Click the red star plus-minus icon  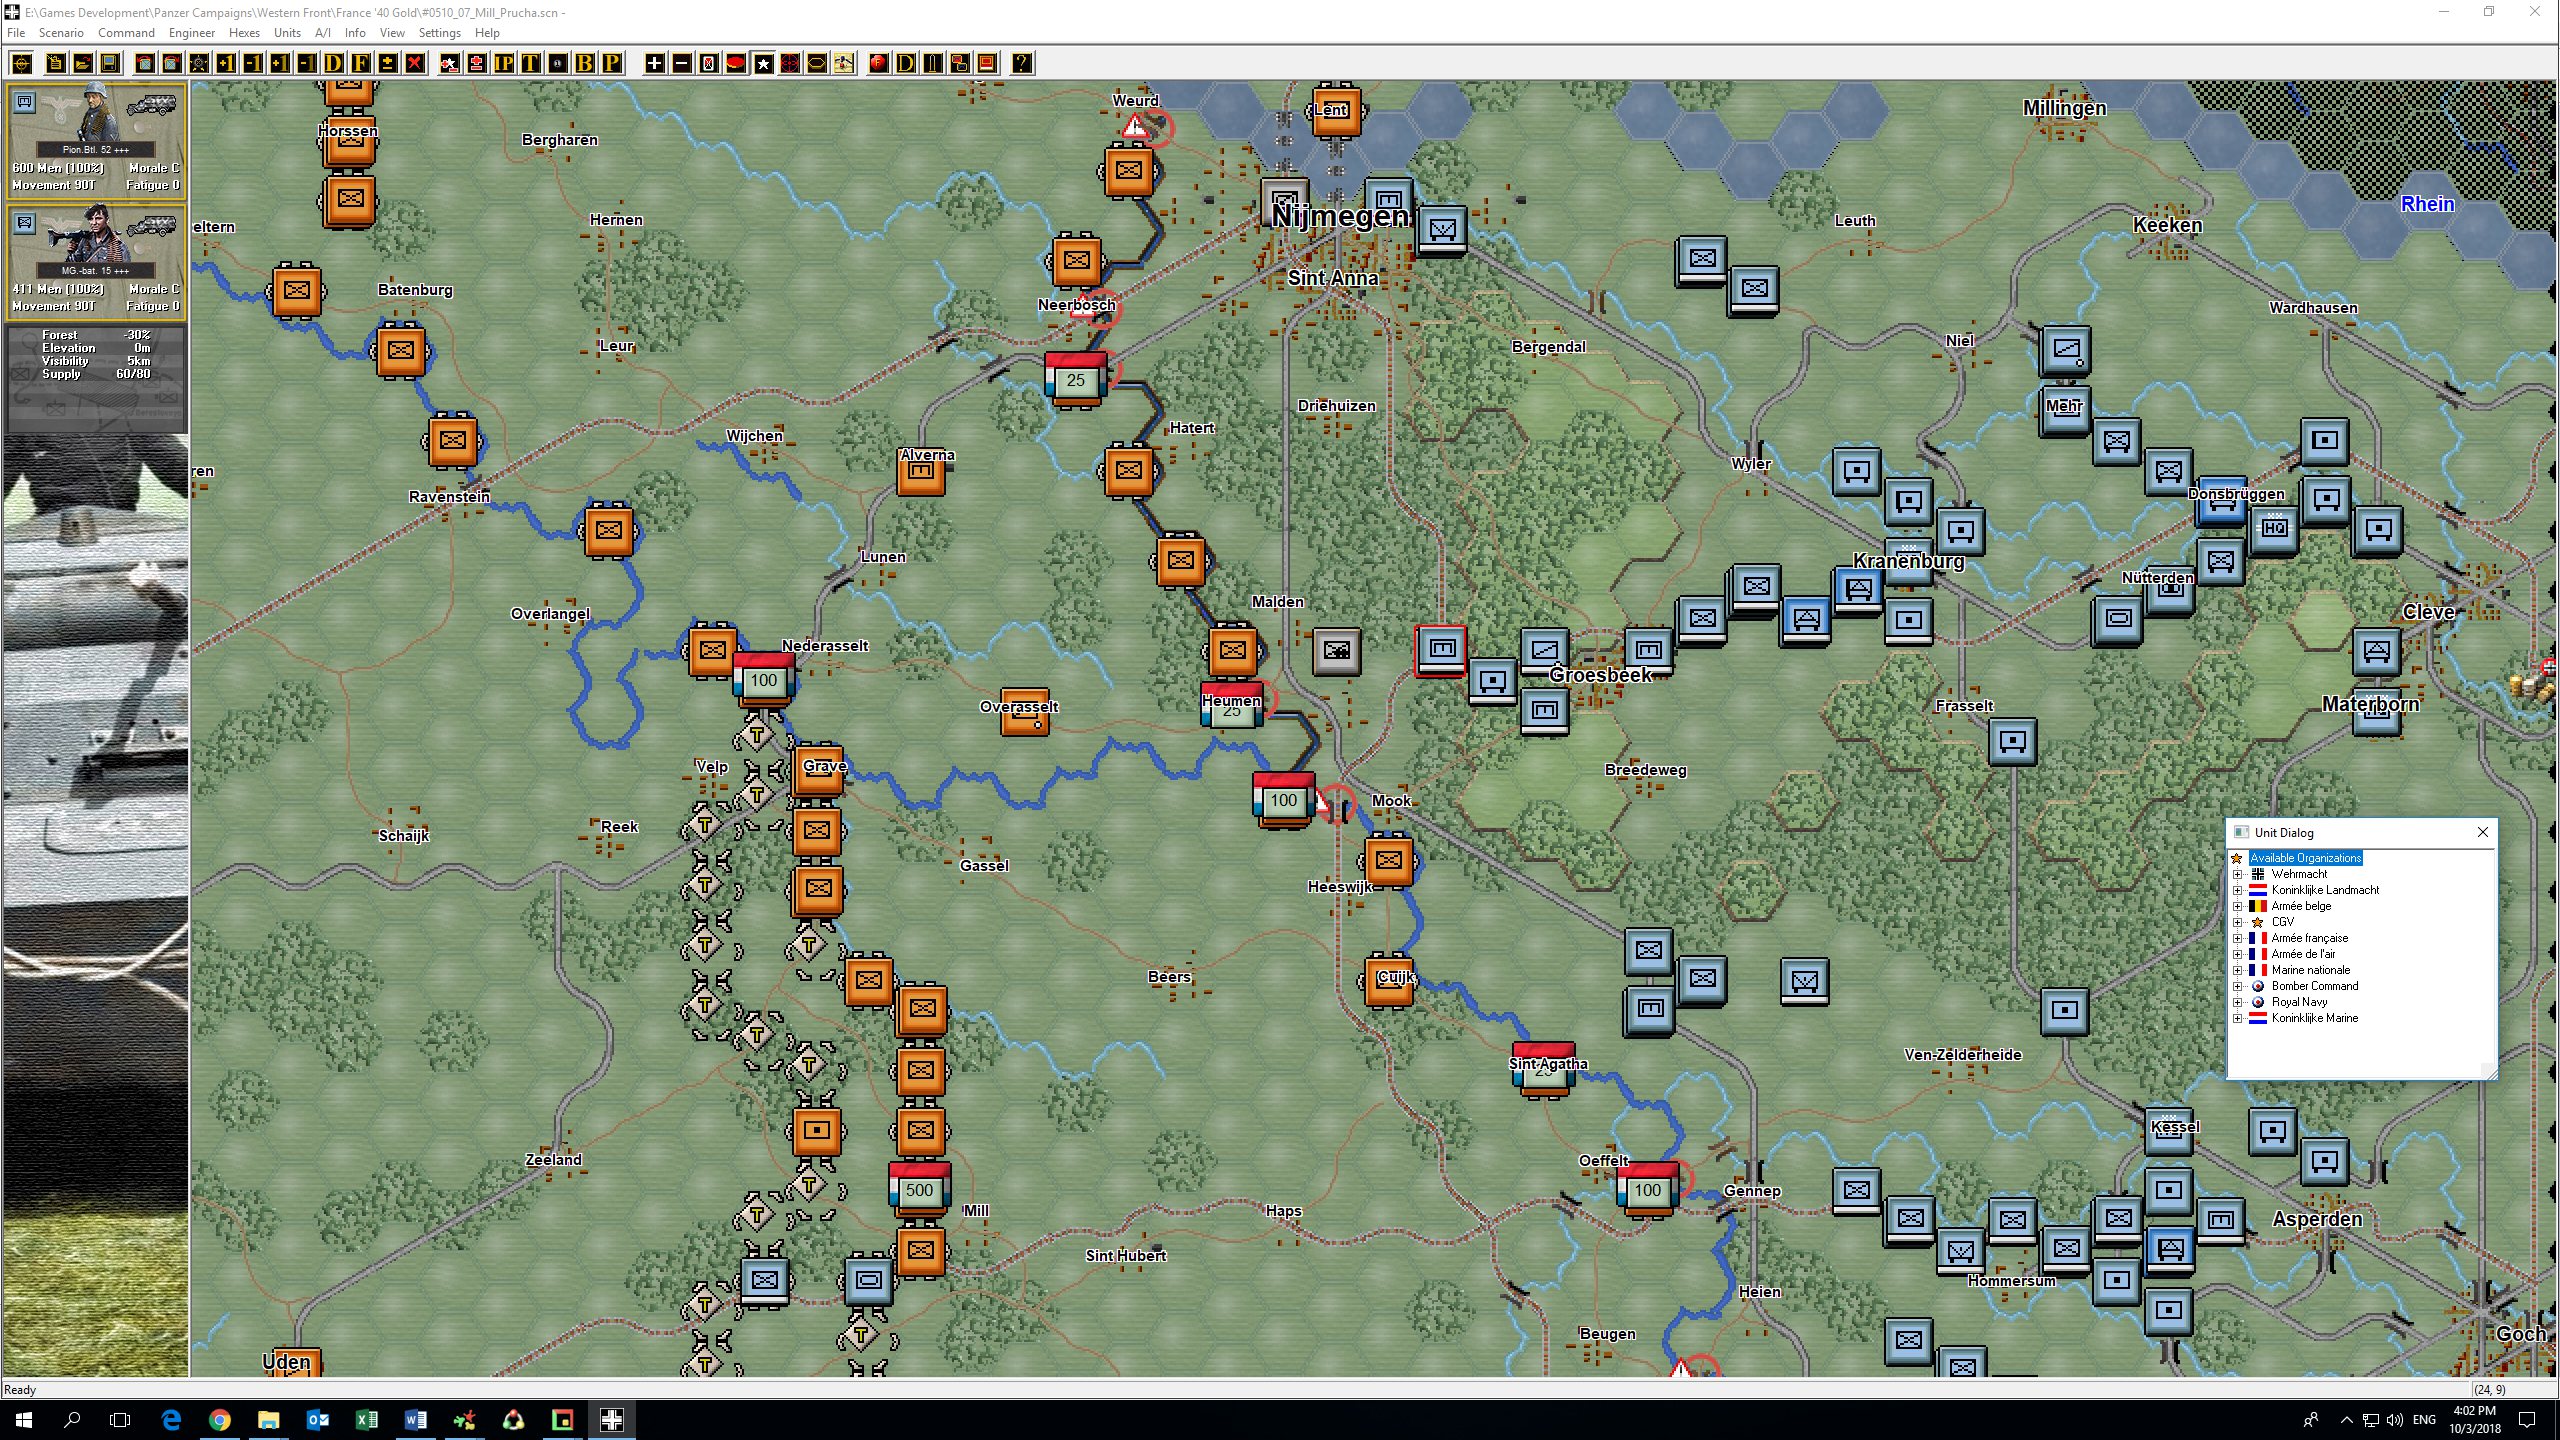(449, 64)
